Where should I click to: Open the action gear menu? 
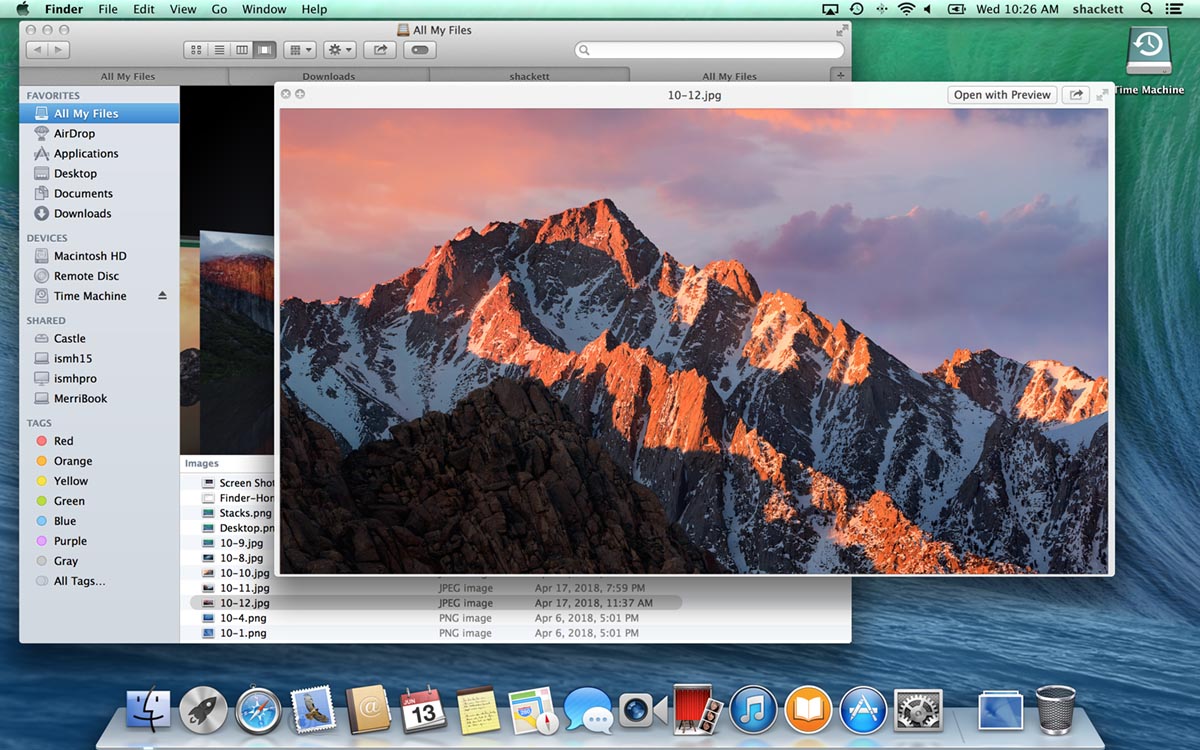click(x=337, y=49)
